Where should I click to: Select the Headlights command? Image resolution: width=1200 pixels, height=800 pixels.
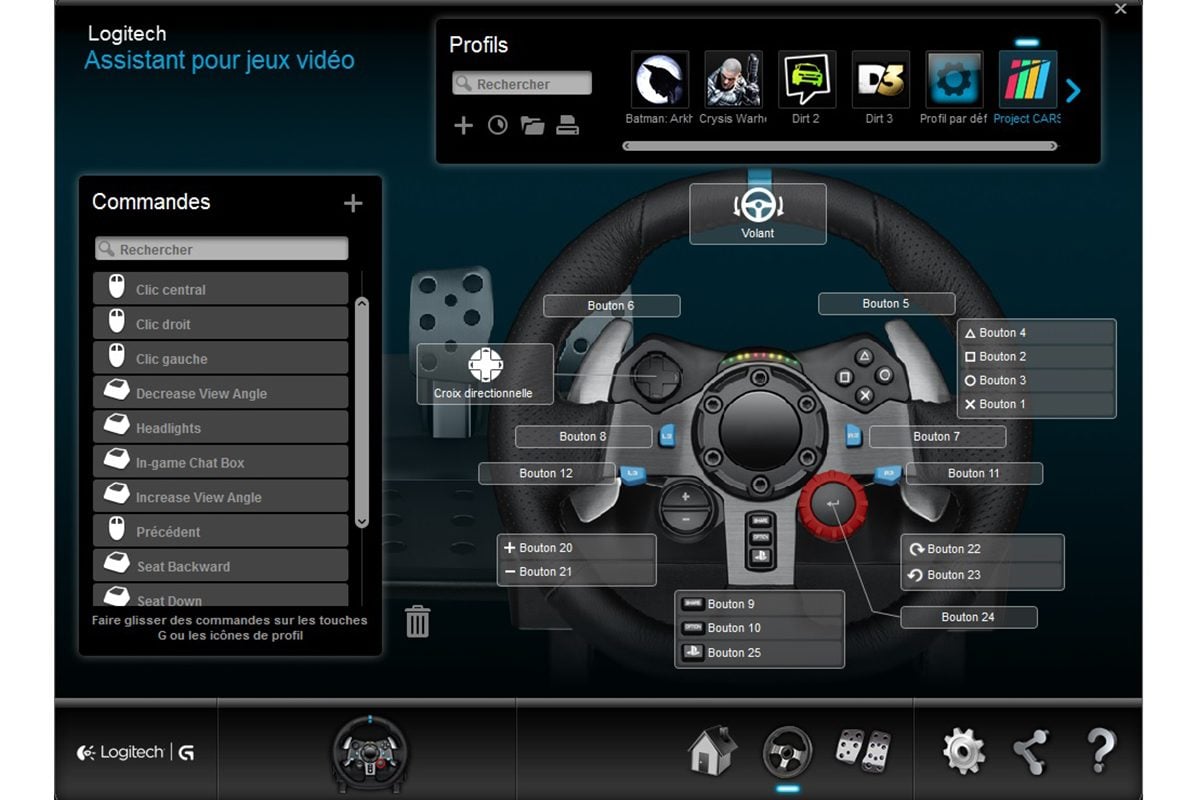[x=221, y=427]
